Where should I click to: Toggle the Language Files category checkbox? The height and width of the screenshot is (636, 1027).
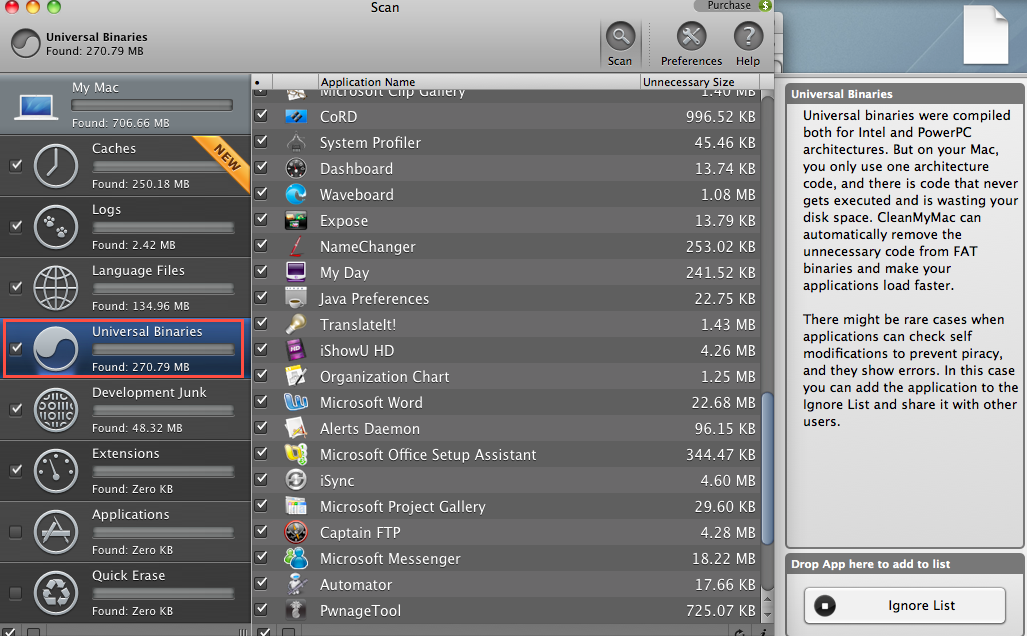(16, 288)
